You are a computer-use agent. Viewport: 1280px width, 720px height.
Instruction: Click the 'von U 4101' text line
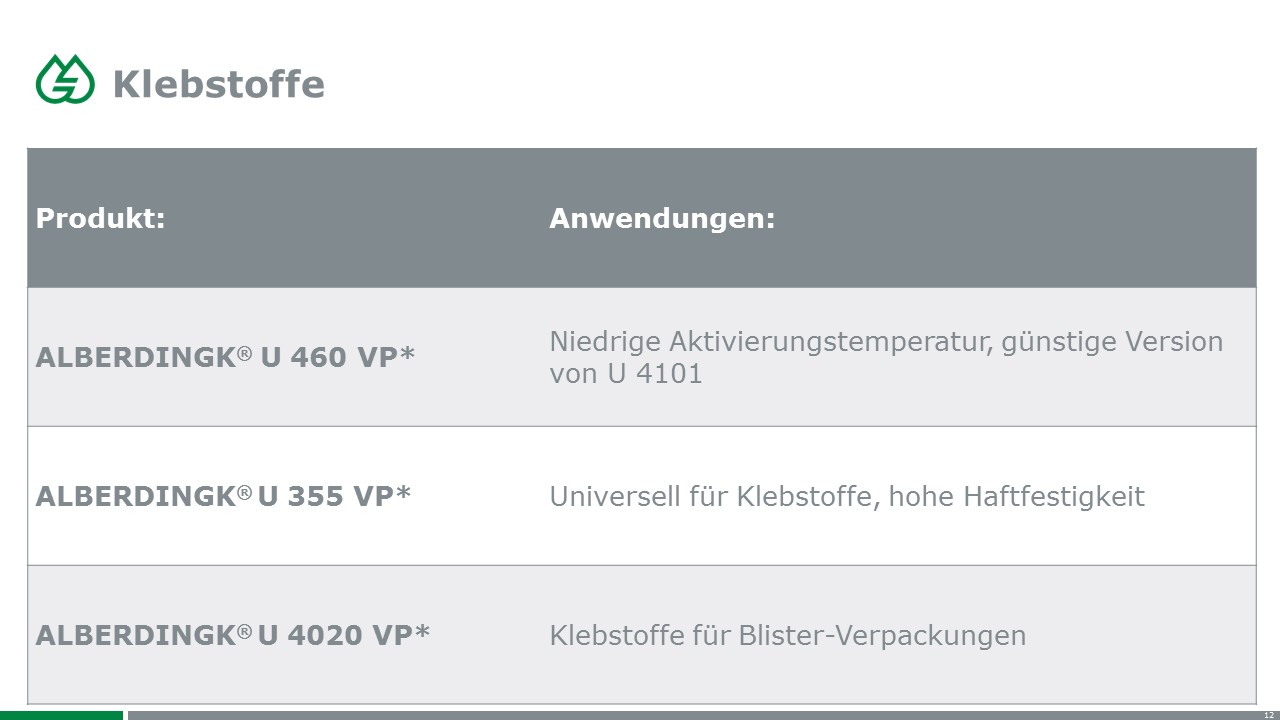pos(626,374)
